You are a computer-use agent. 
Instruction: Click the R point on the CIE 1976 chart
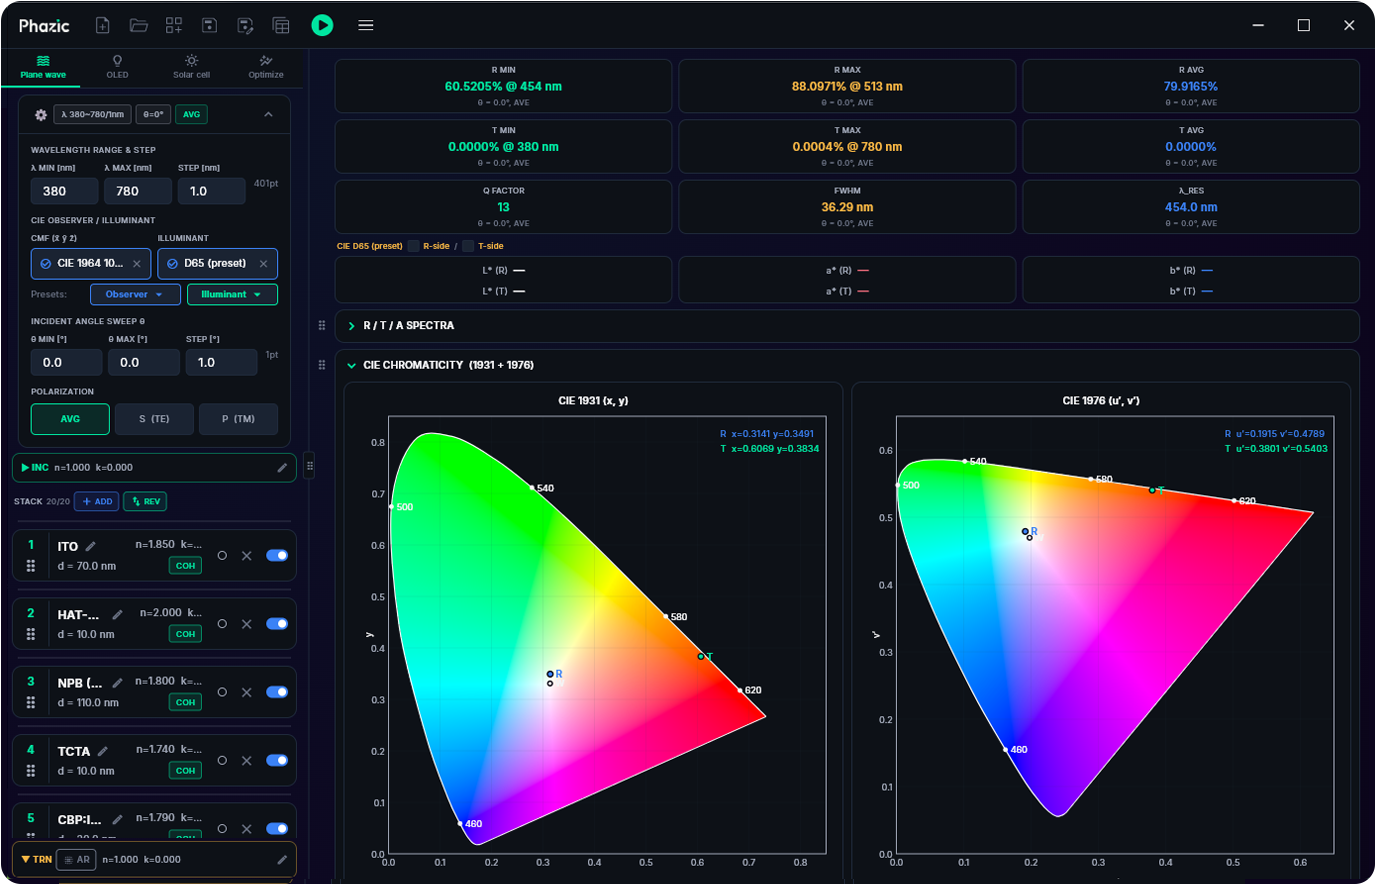point(1026,532)
